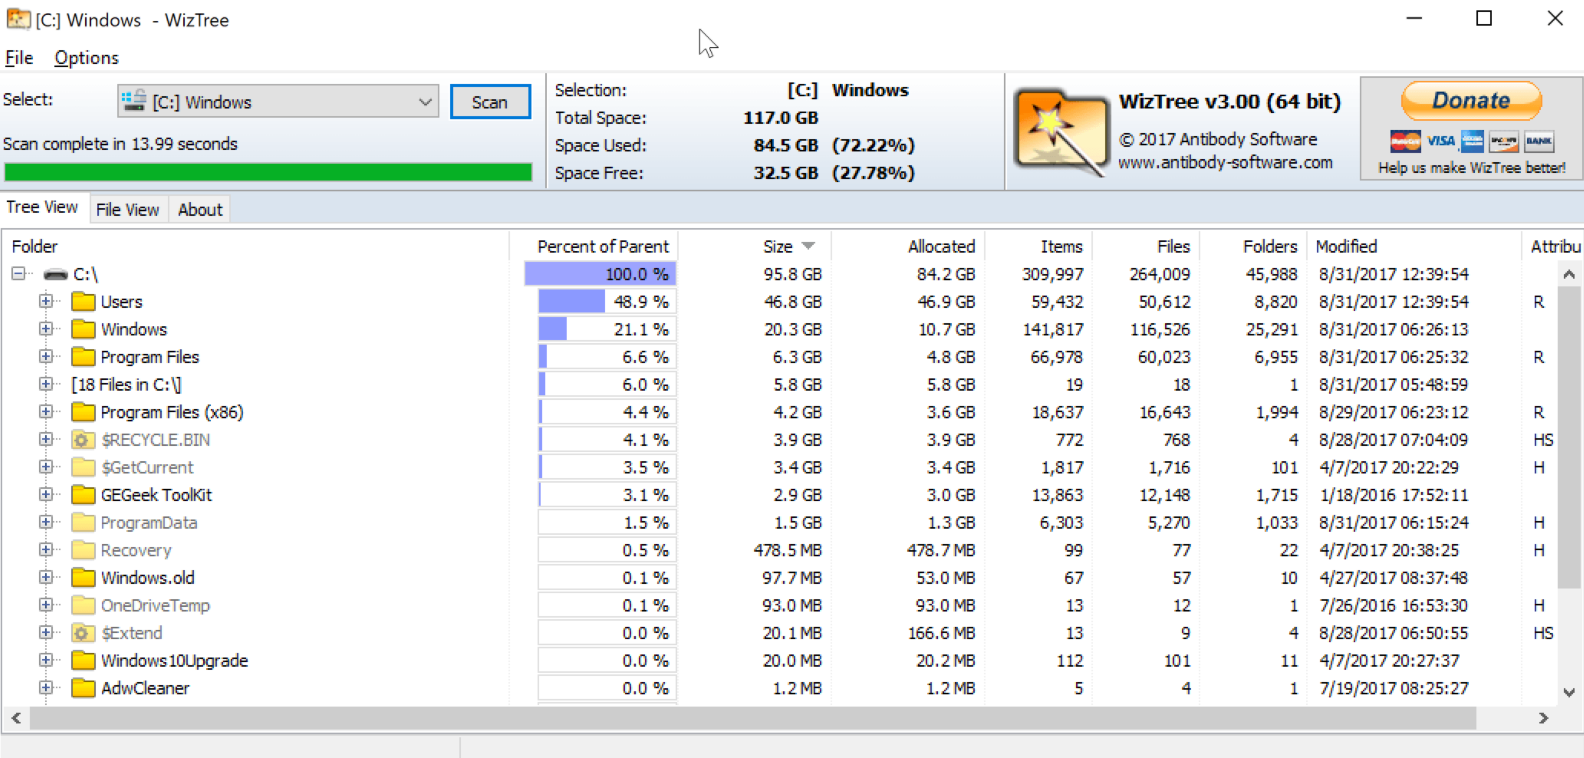The width and height of the screenshot is (1584, 758).
Task: Click the Users folder icon
Action: pyautogui.click(x=84, y=302)
